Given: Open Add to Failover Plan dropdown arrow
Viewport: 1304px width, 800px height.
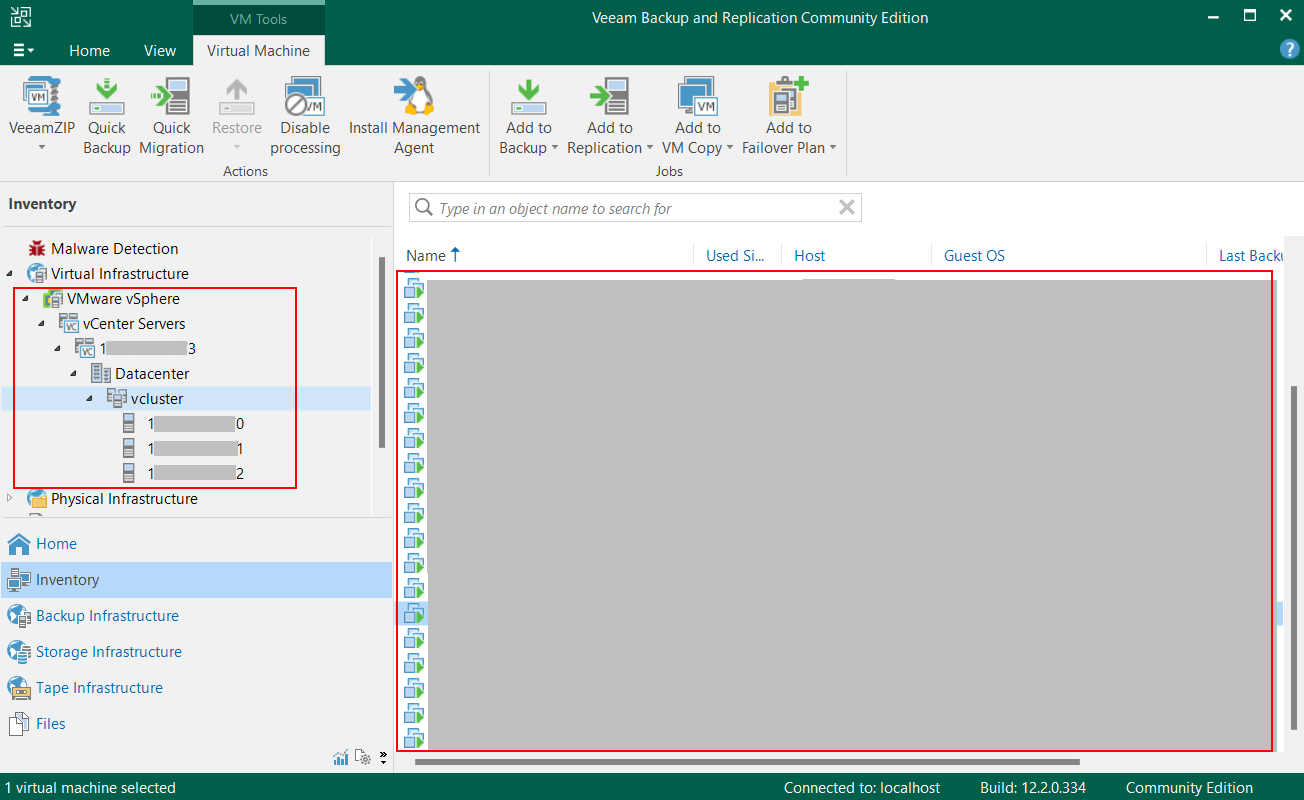Looking at the screenshot, I should 833,148.
